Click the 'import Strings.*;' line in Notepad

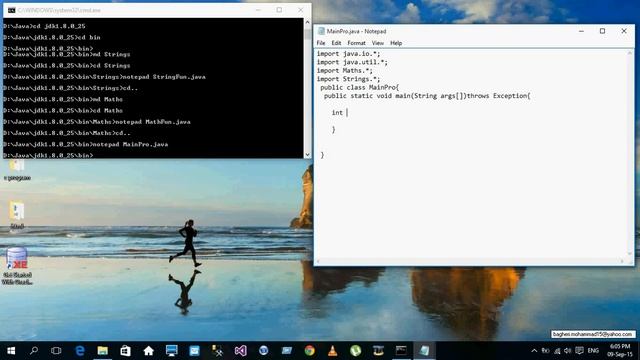point(348,79)
